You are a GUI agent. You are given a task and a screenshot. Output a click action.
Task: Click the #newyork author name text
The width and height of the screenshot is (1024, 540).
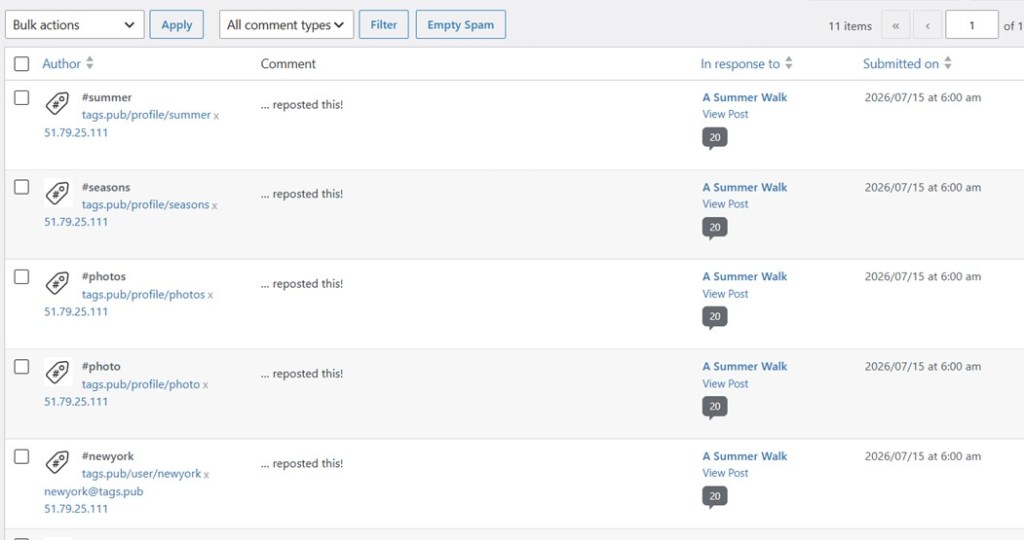[108, 456]
